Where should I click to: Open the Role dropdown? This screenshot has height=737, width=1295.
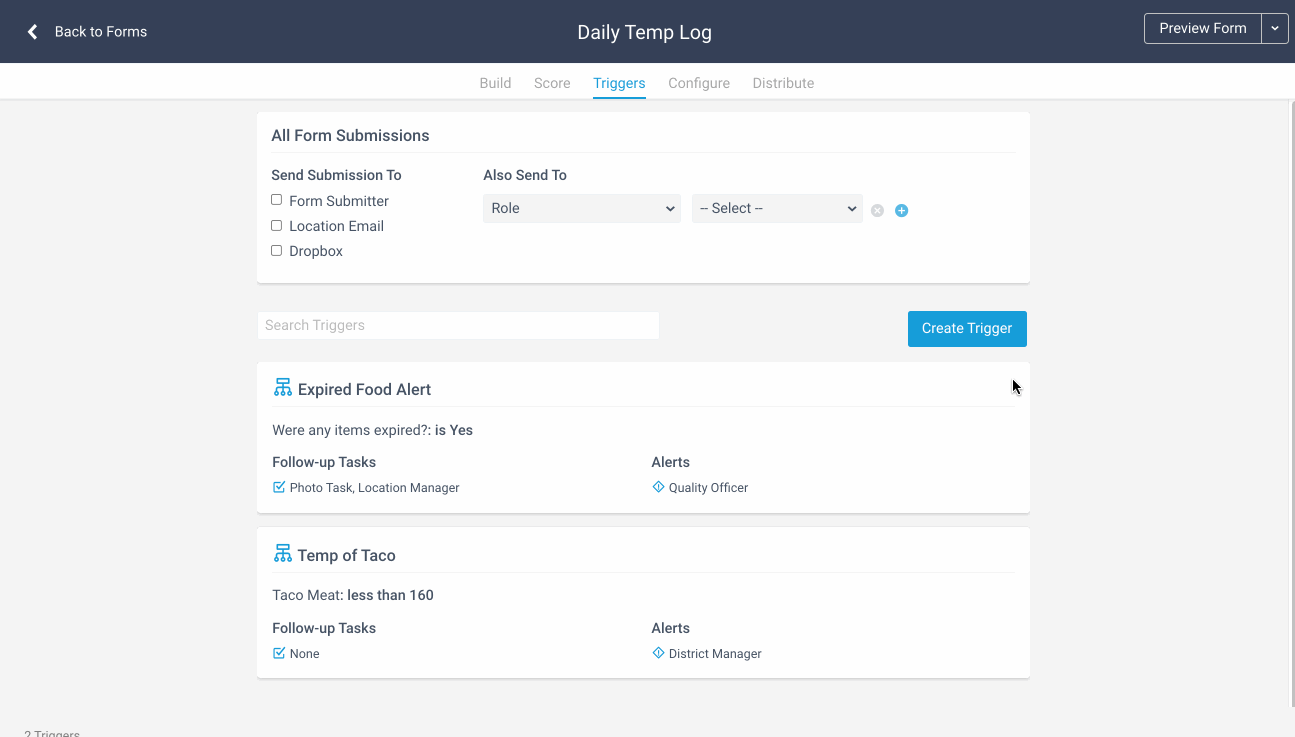[581, 208]
